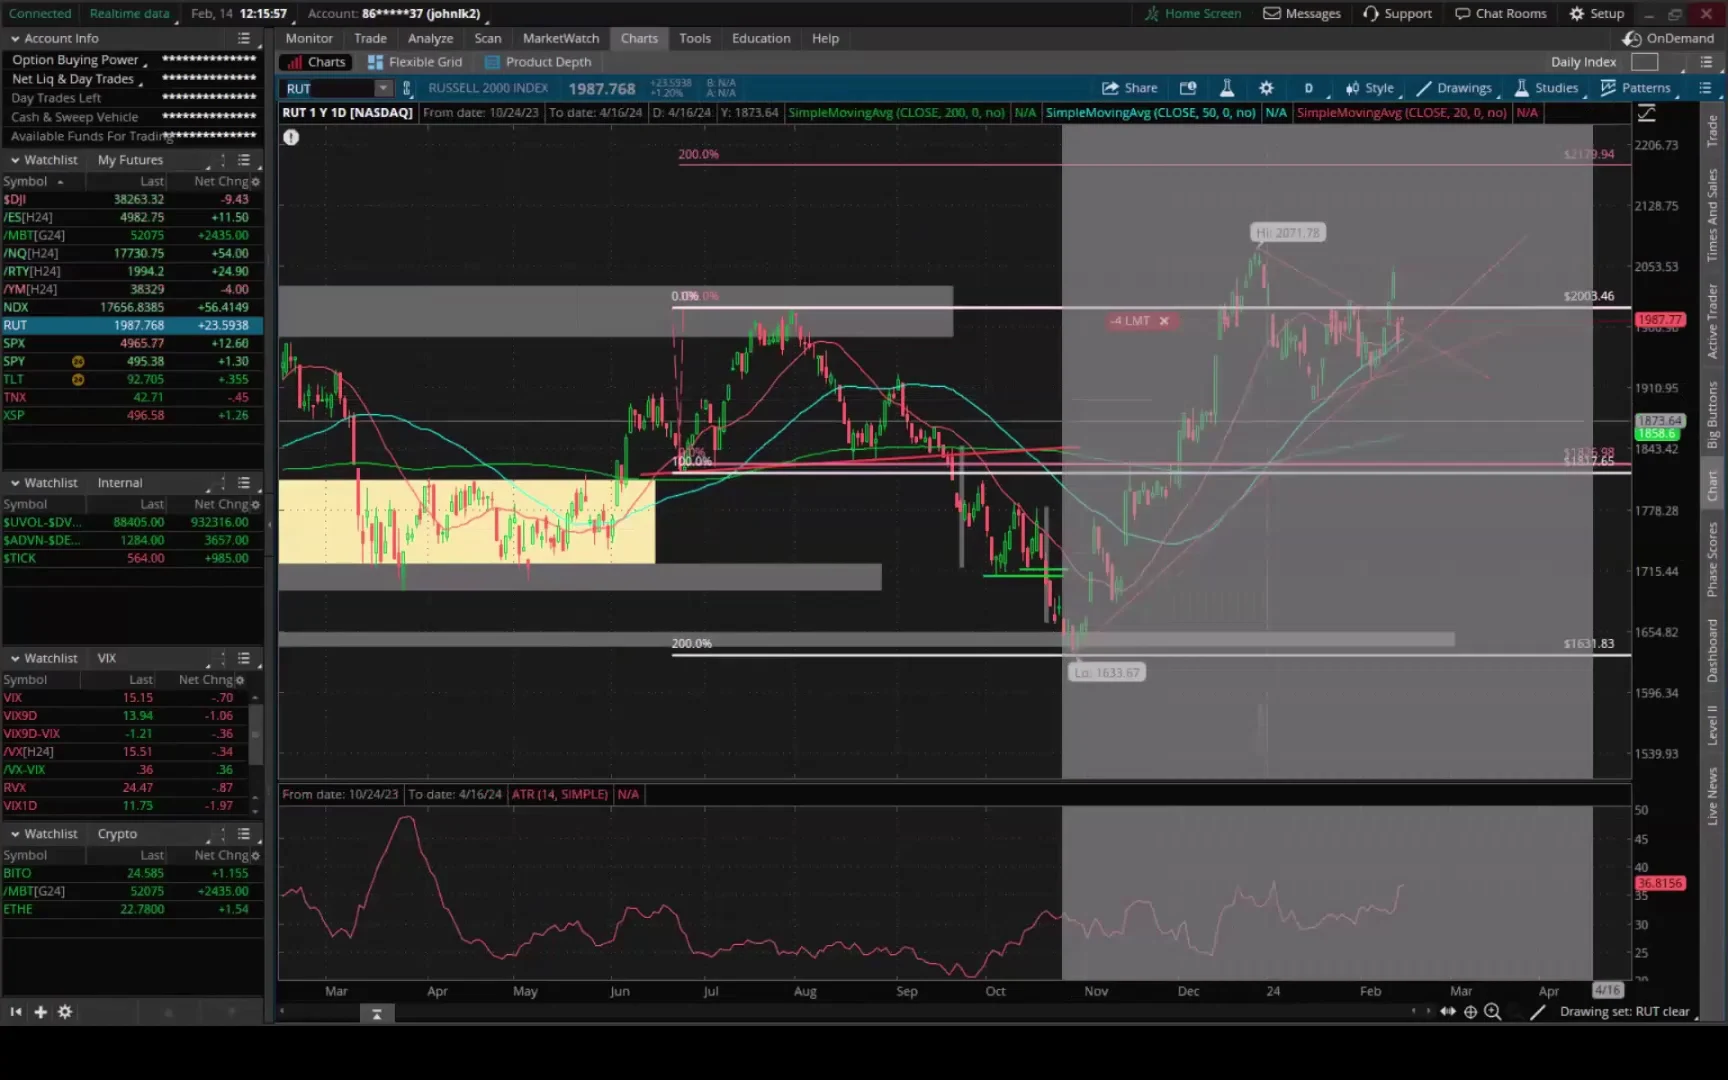1728x1080 pixels.
Task: Open Messages
Action: click(1302, 14)
